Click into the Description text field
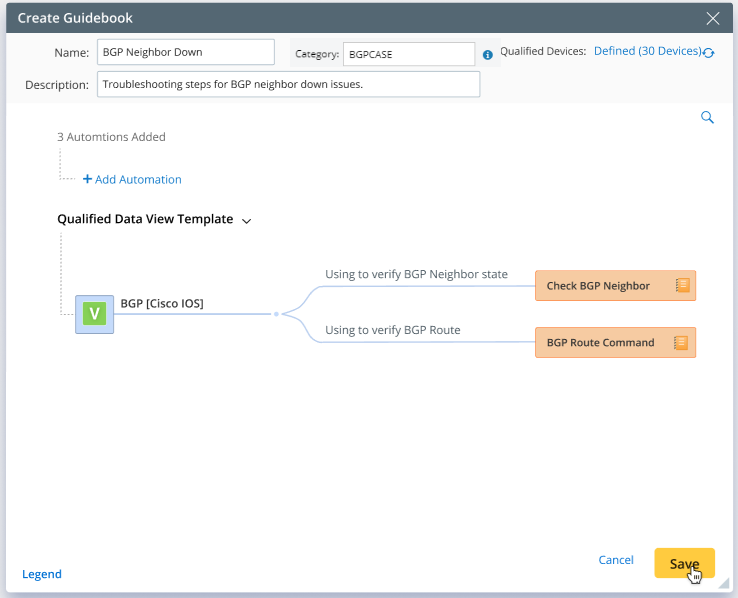 coord(289,84)
